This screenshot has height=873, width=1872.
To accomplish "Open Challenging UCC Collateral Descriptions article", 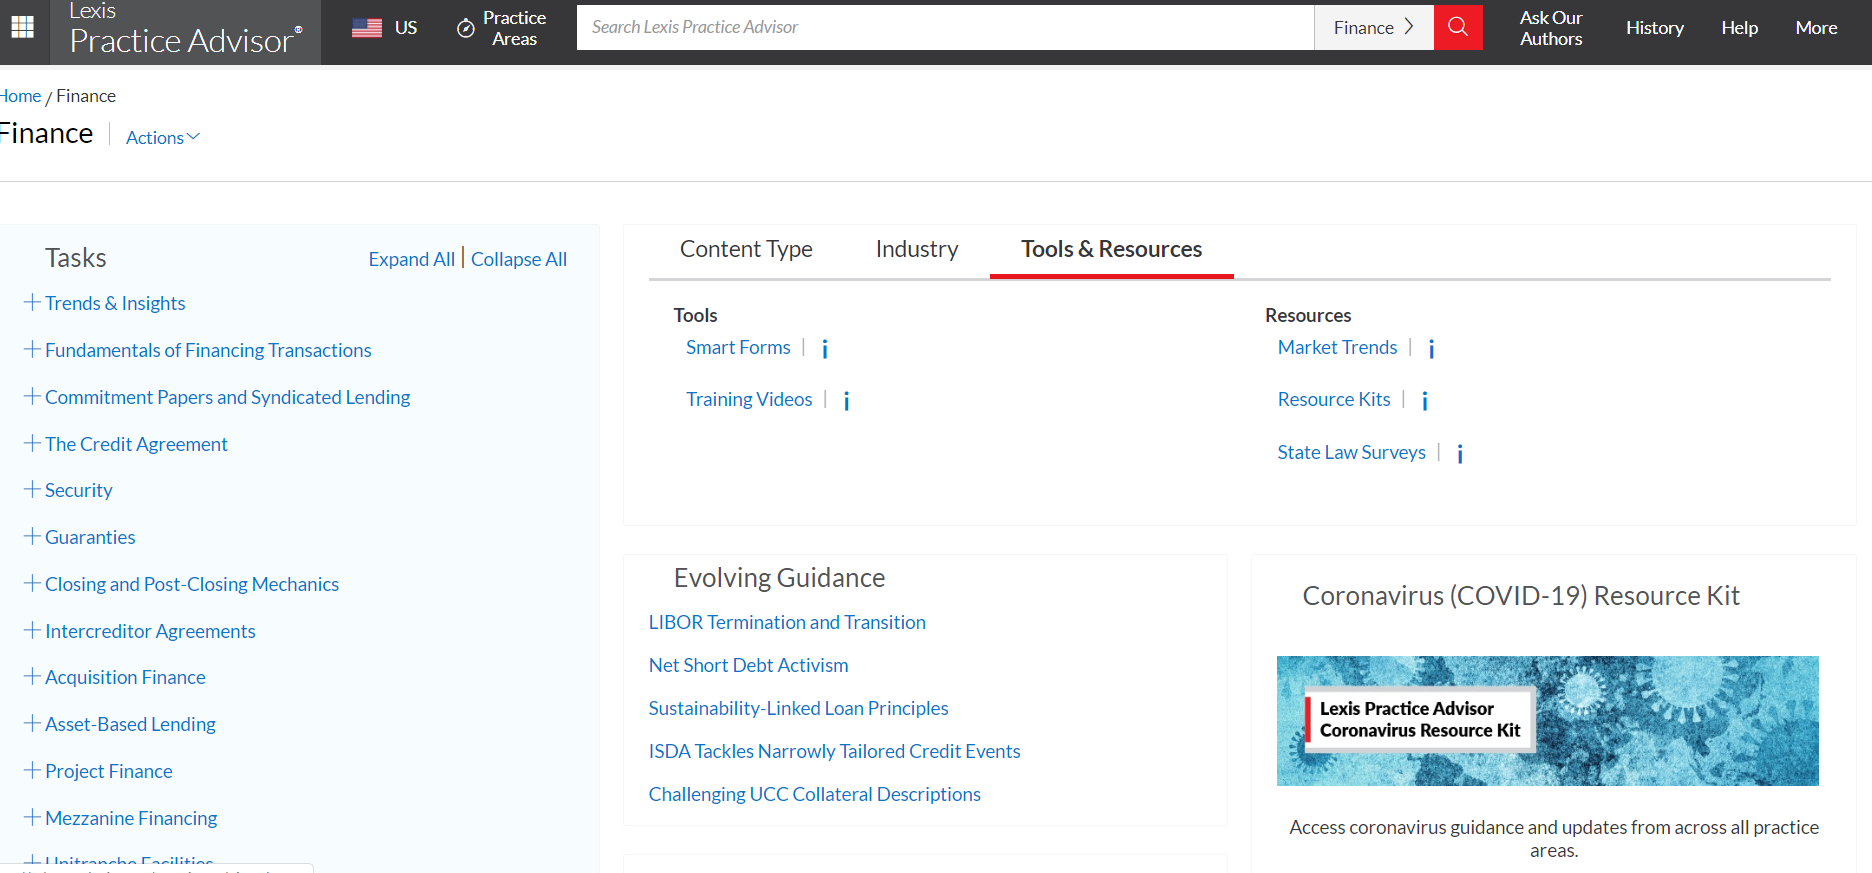I will [x=814, y=794].
